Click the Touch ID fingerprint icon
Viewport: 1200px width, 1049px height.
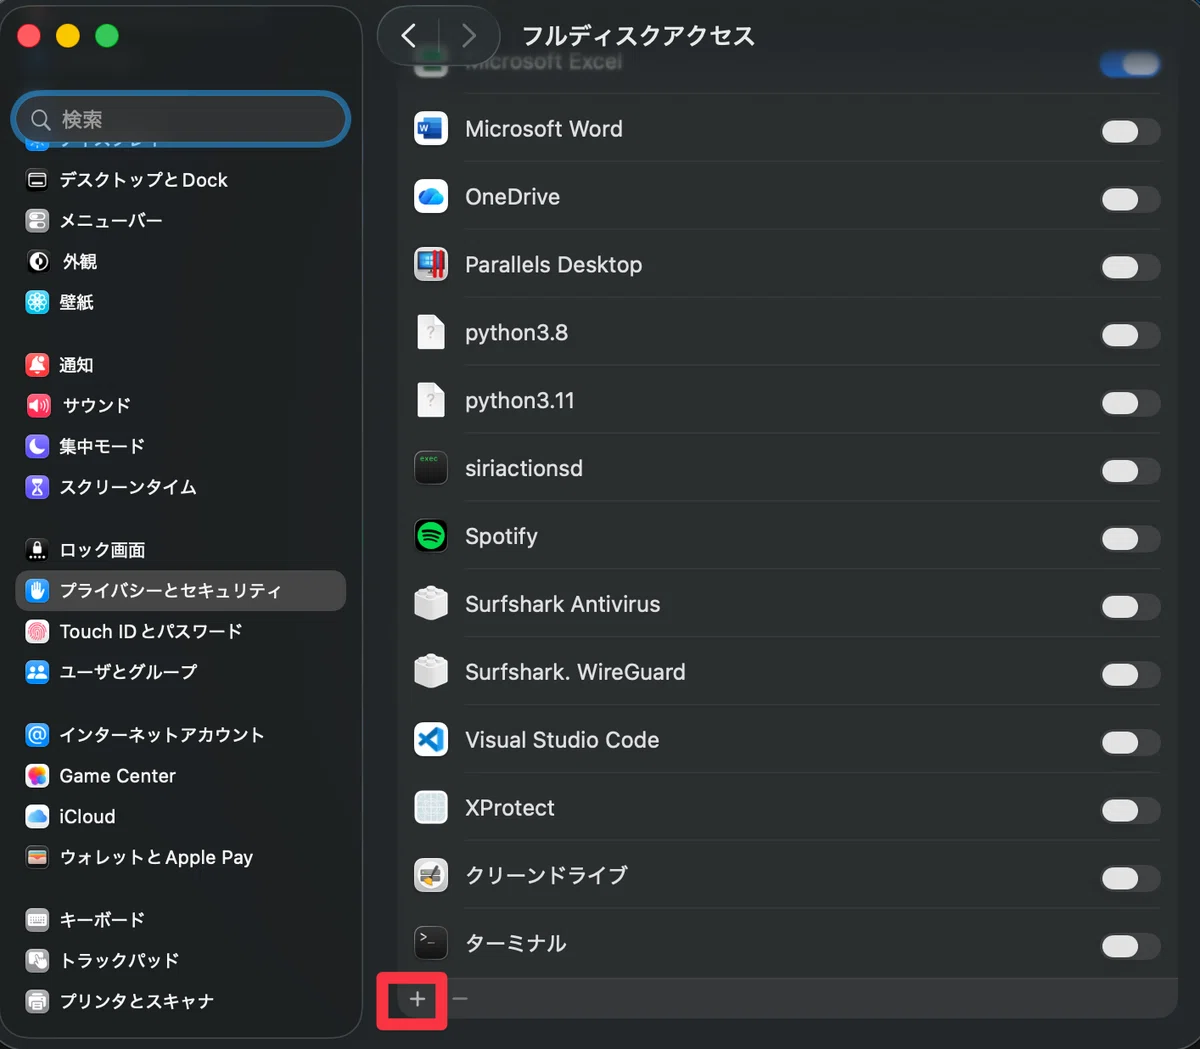(x=37, y=631)
